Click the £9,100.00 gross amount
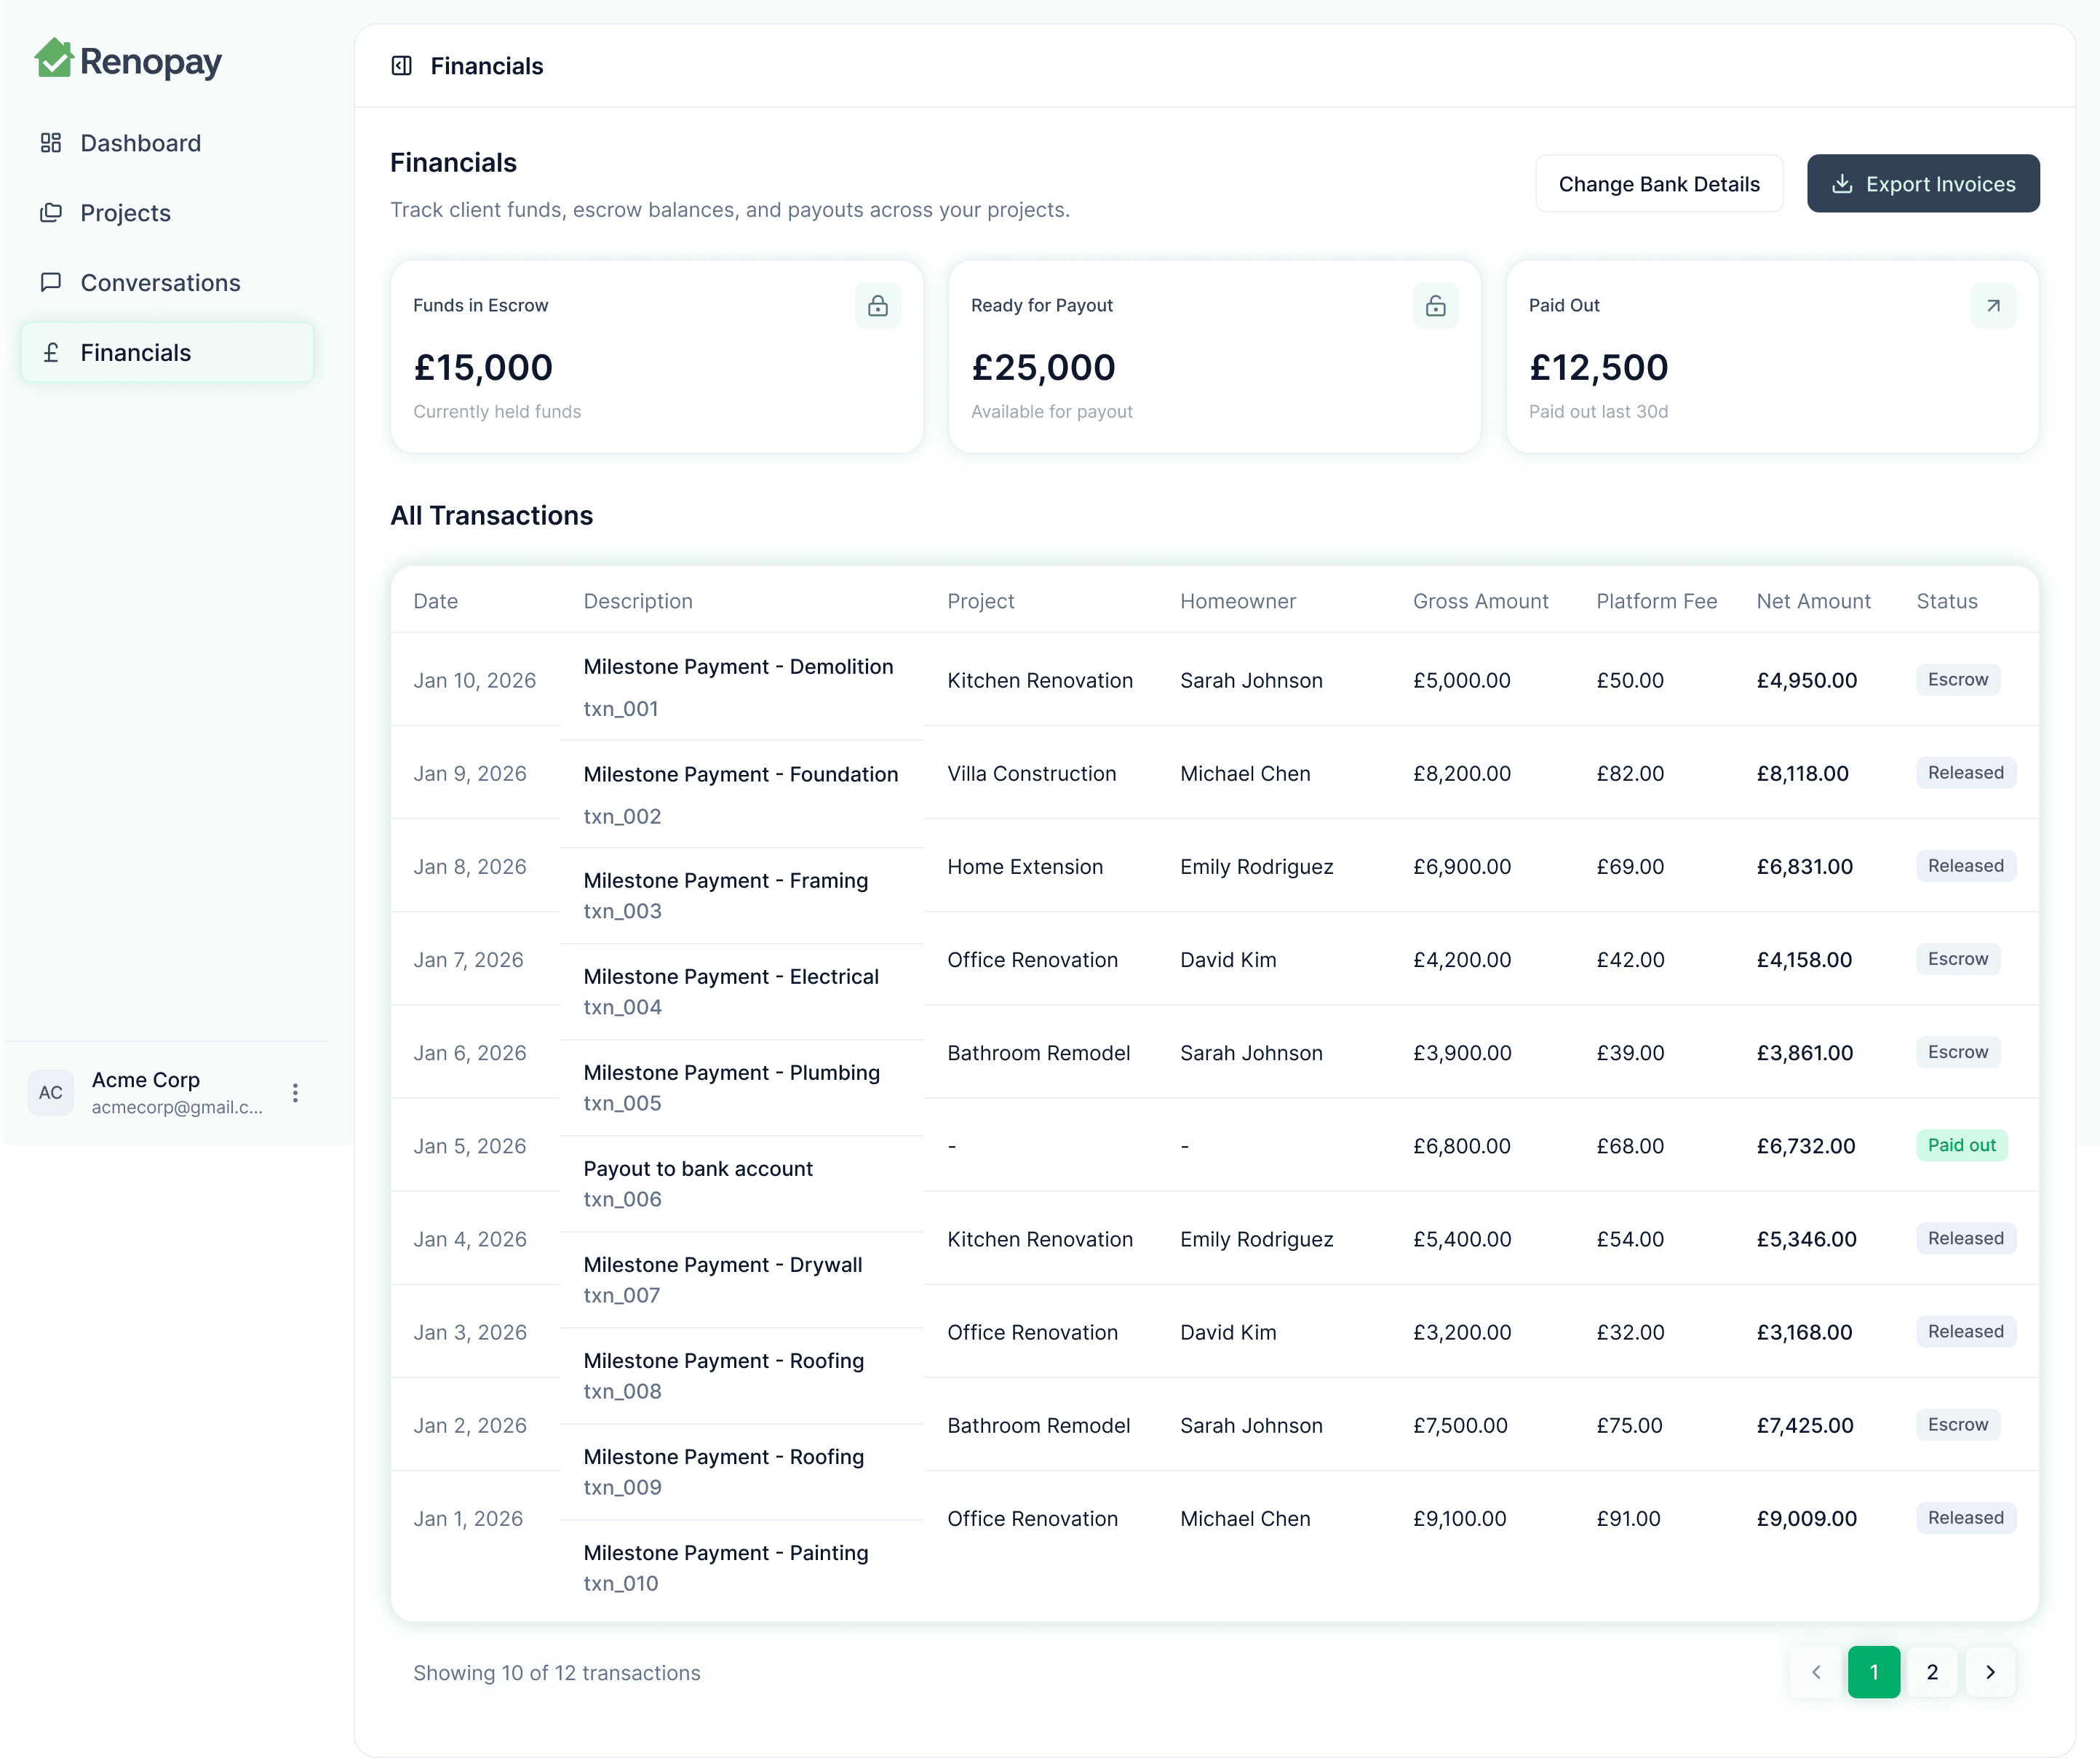Image resolution: width=2100 pixels, height=1758 pixels. pos(1460,1519)
